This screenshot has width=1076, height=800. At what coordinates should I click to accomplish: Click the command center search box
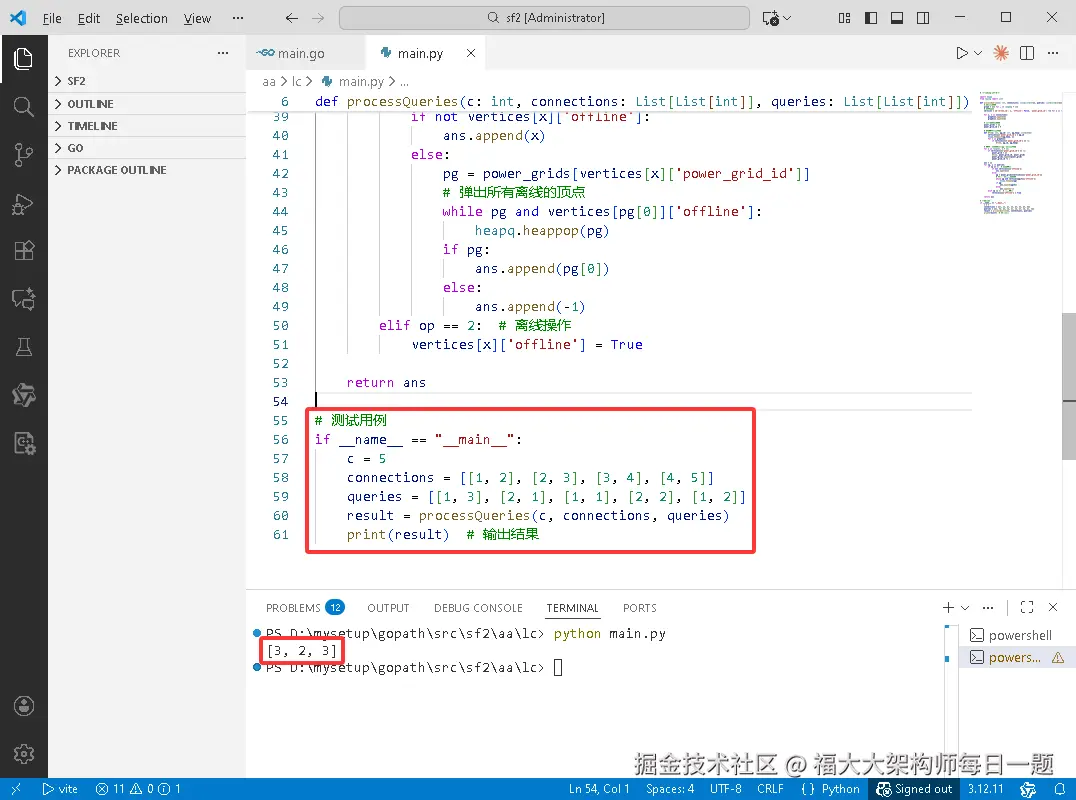coord(544,18)
